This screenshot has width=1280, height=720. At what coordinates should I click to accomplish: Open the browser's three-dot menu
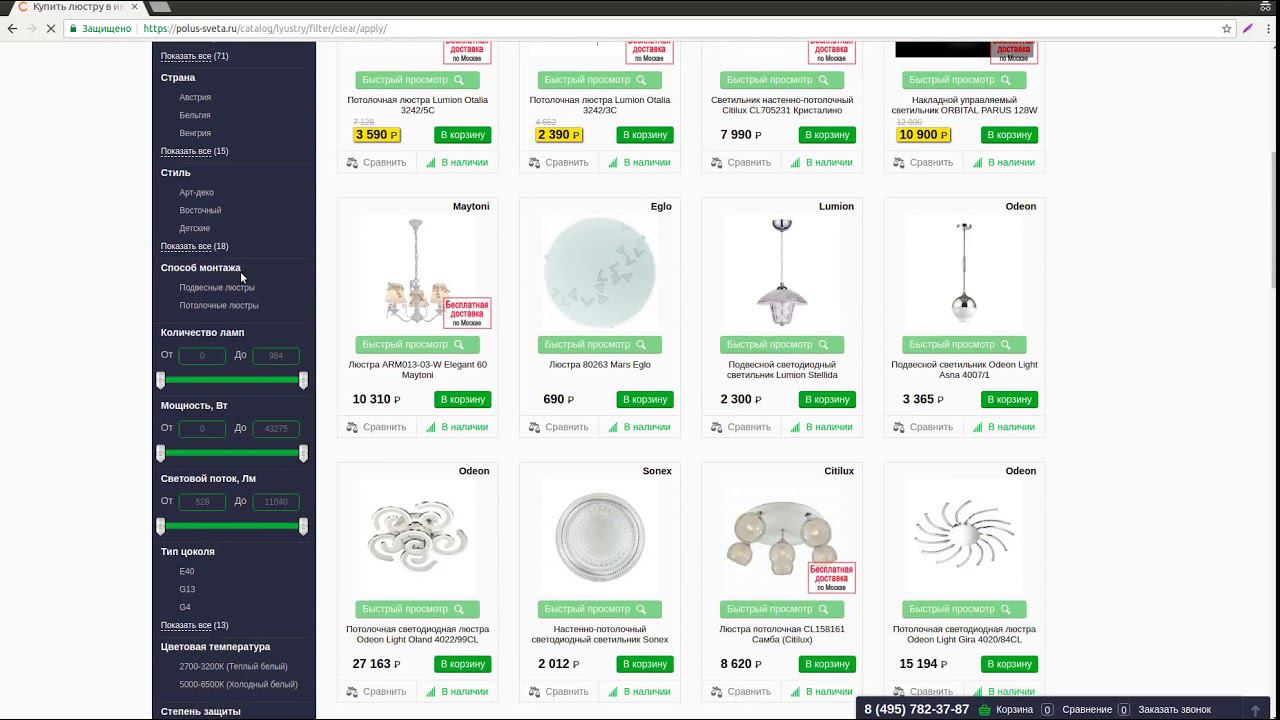click(1266, 29)
